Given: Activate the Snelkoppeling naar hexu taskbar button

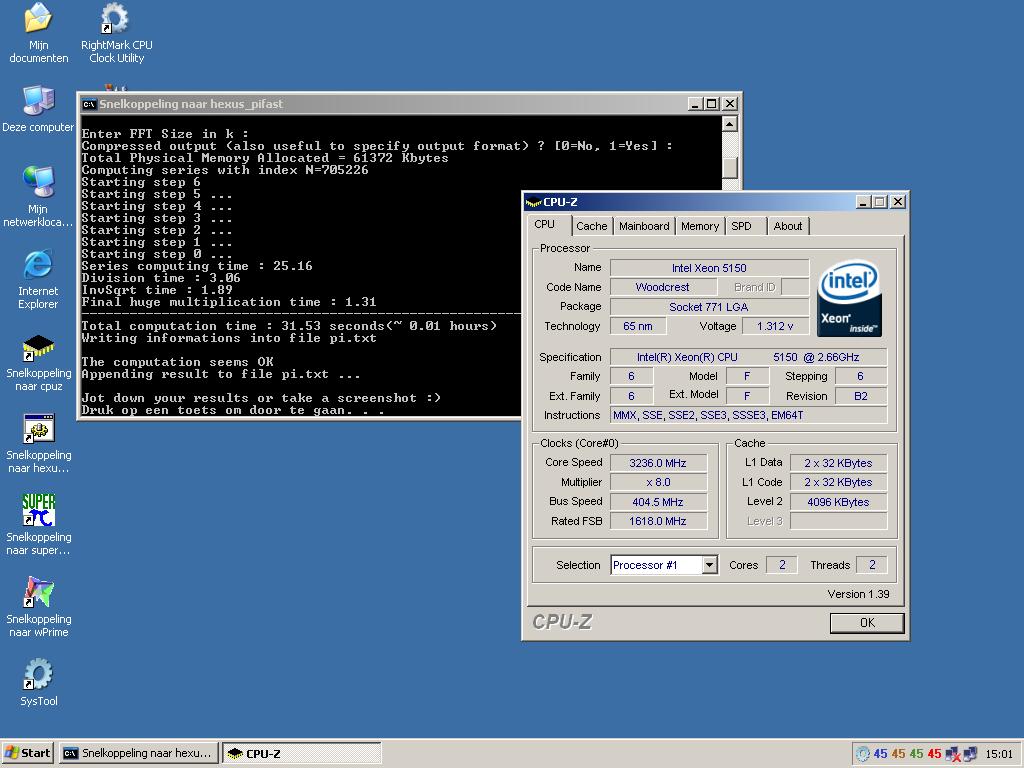Looking at the screenshot, I should 138,753.
